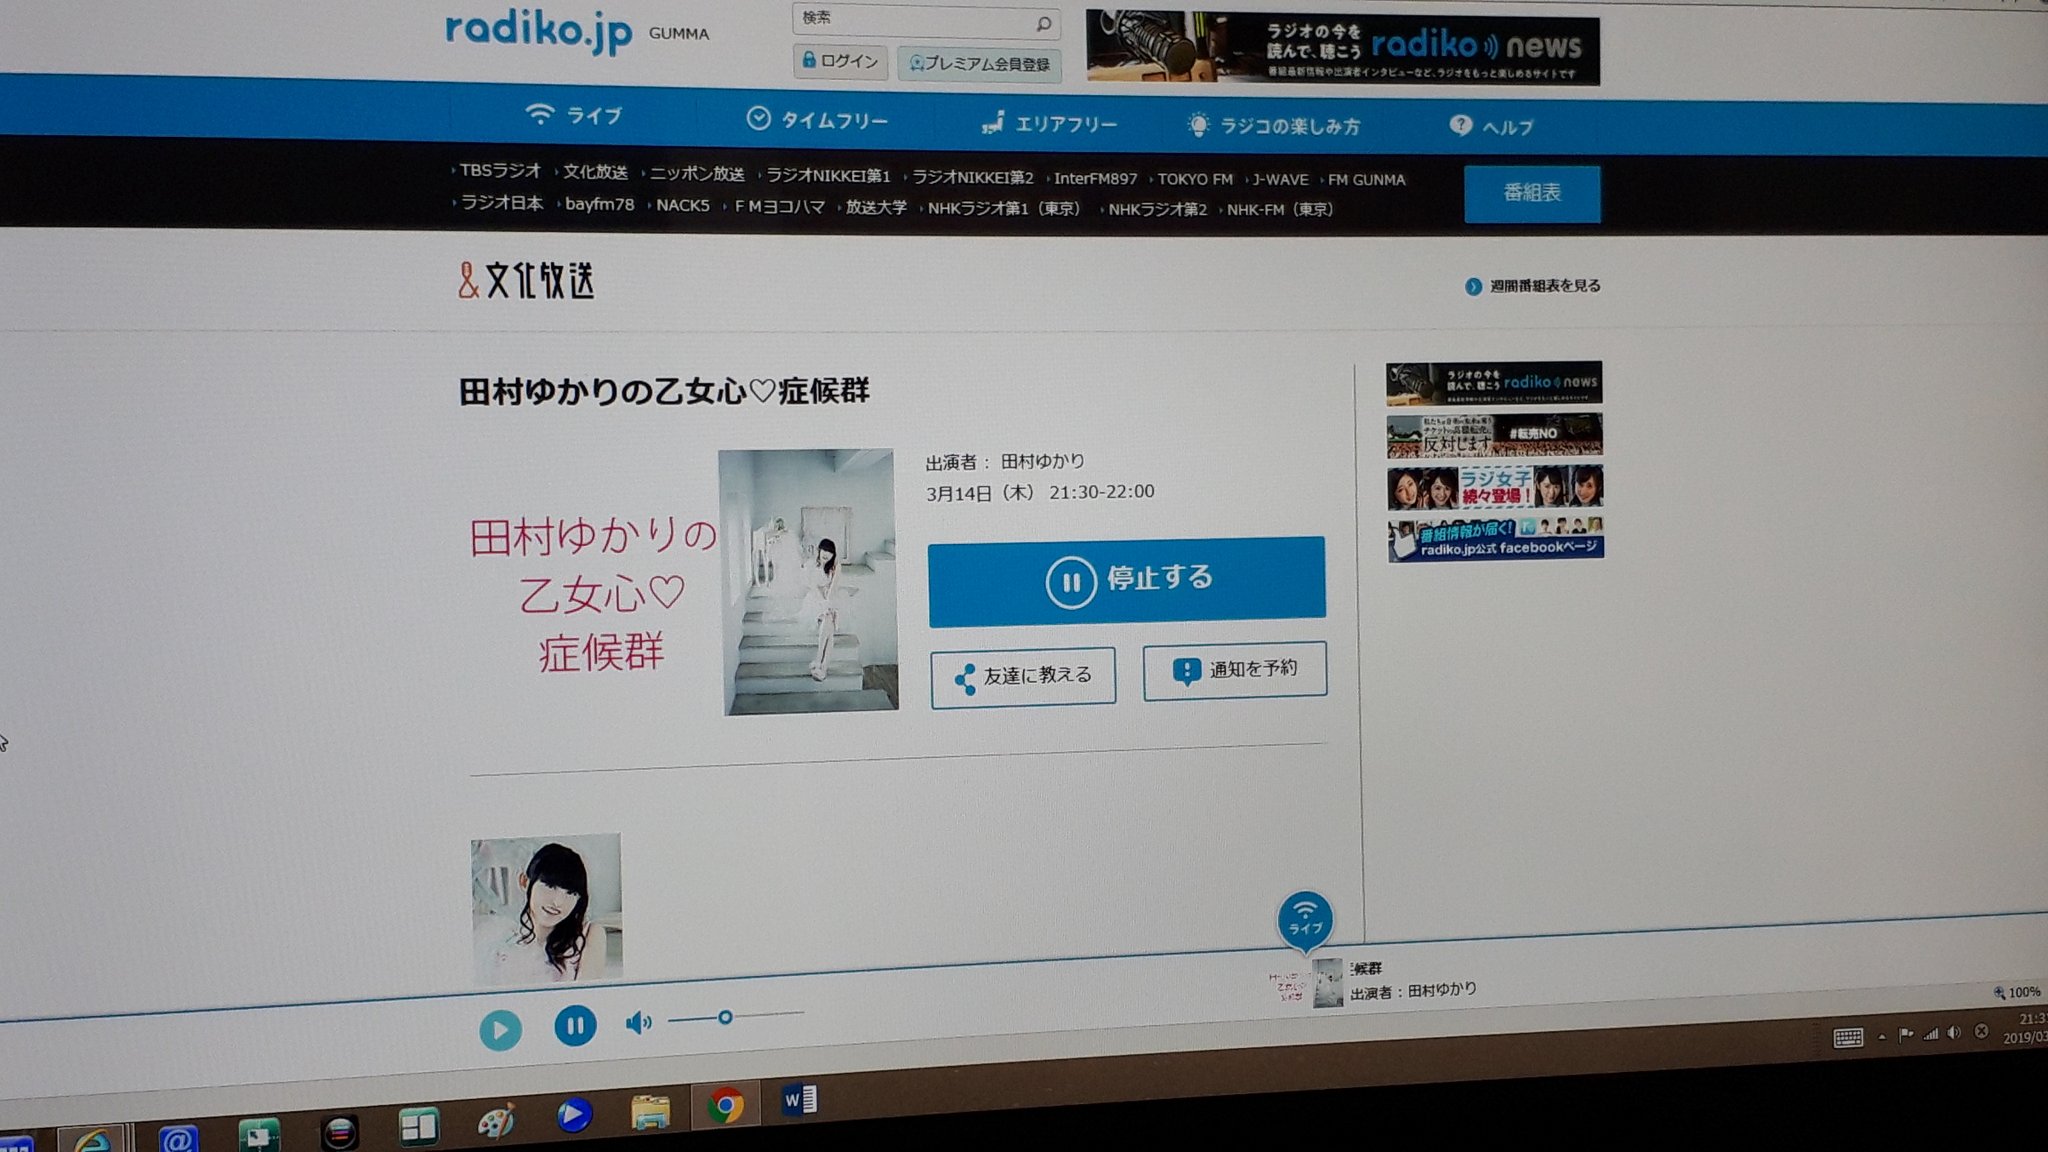Image resolution: width=2048 pixels, height=1152 pixels.
Task: Select 放送大学 station link
Action: click(876, 208)
